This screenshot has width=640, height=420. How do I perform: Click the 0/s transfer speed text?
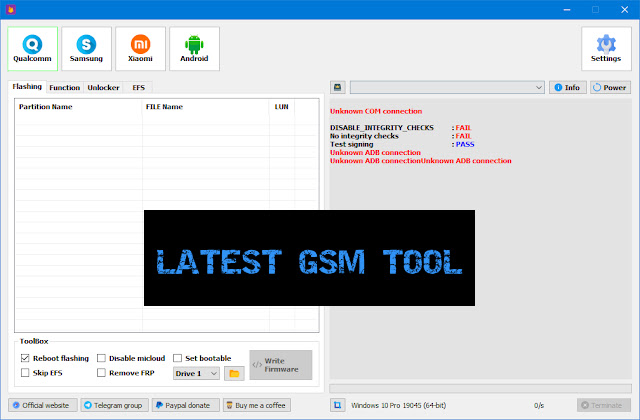539,405
